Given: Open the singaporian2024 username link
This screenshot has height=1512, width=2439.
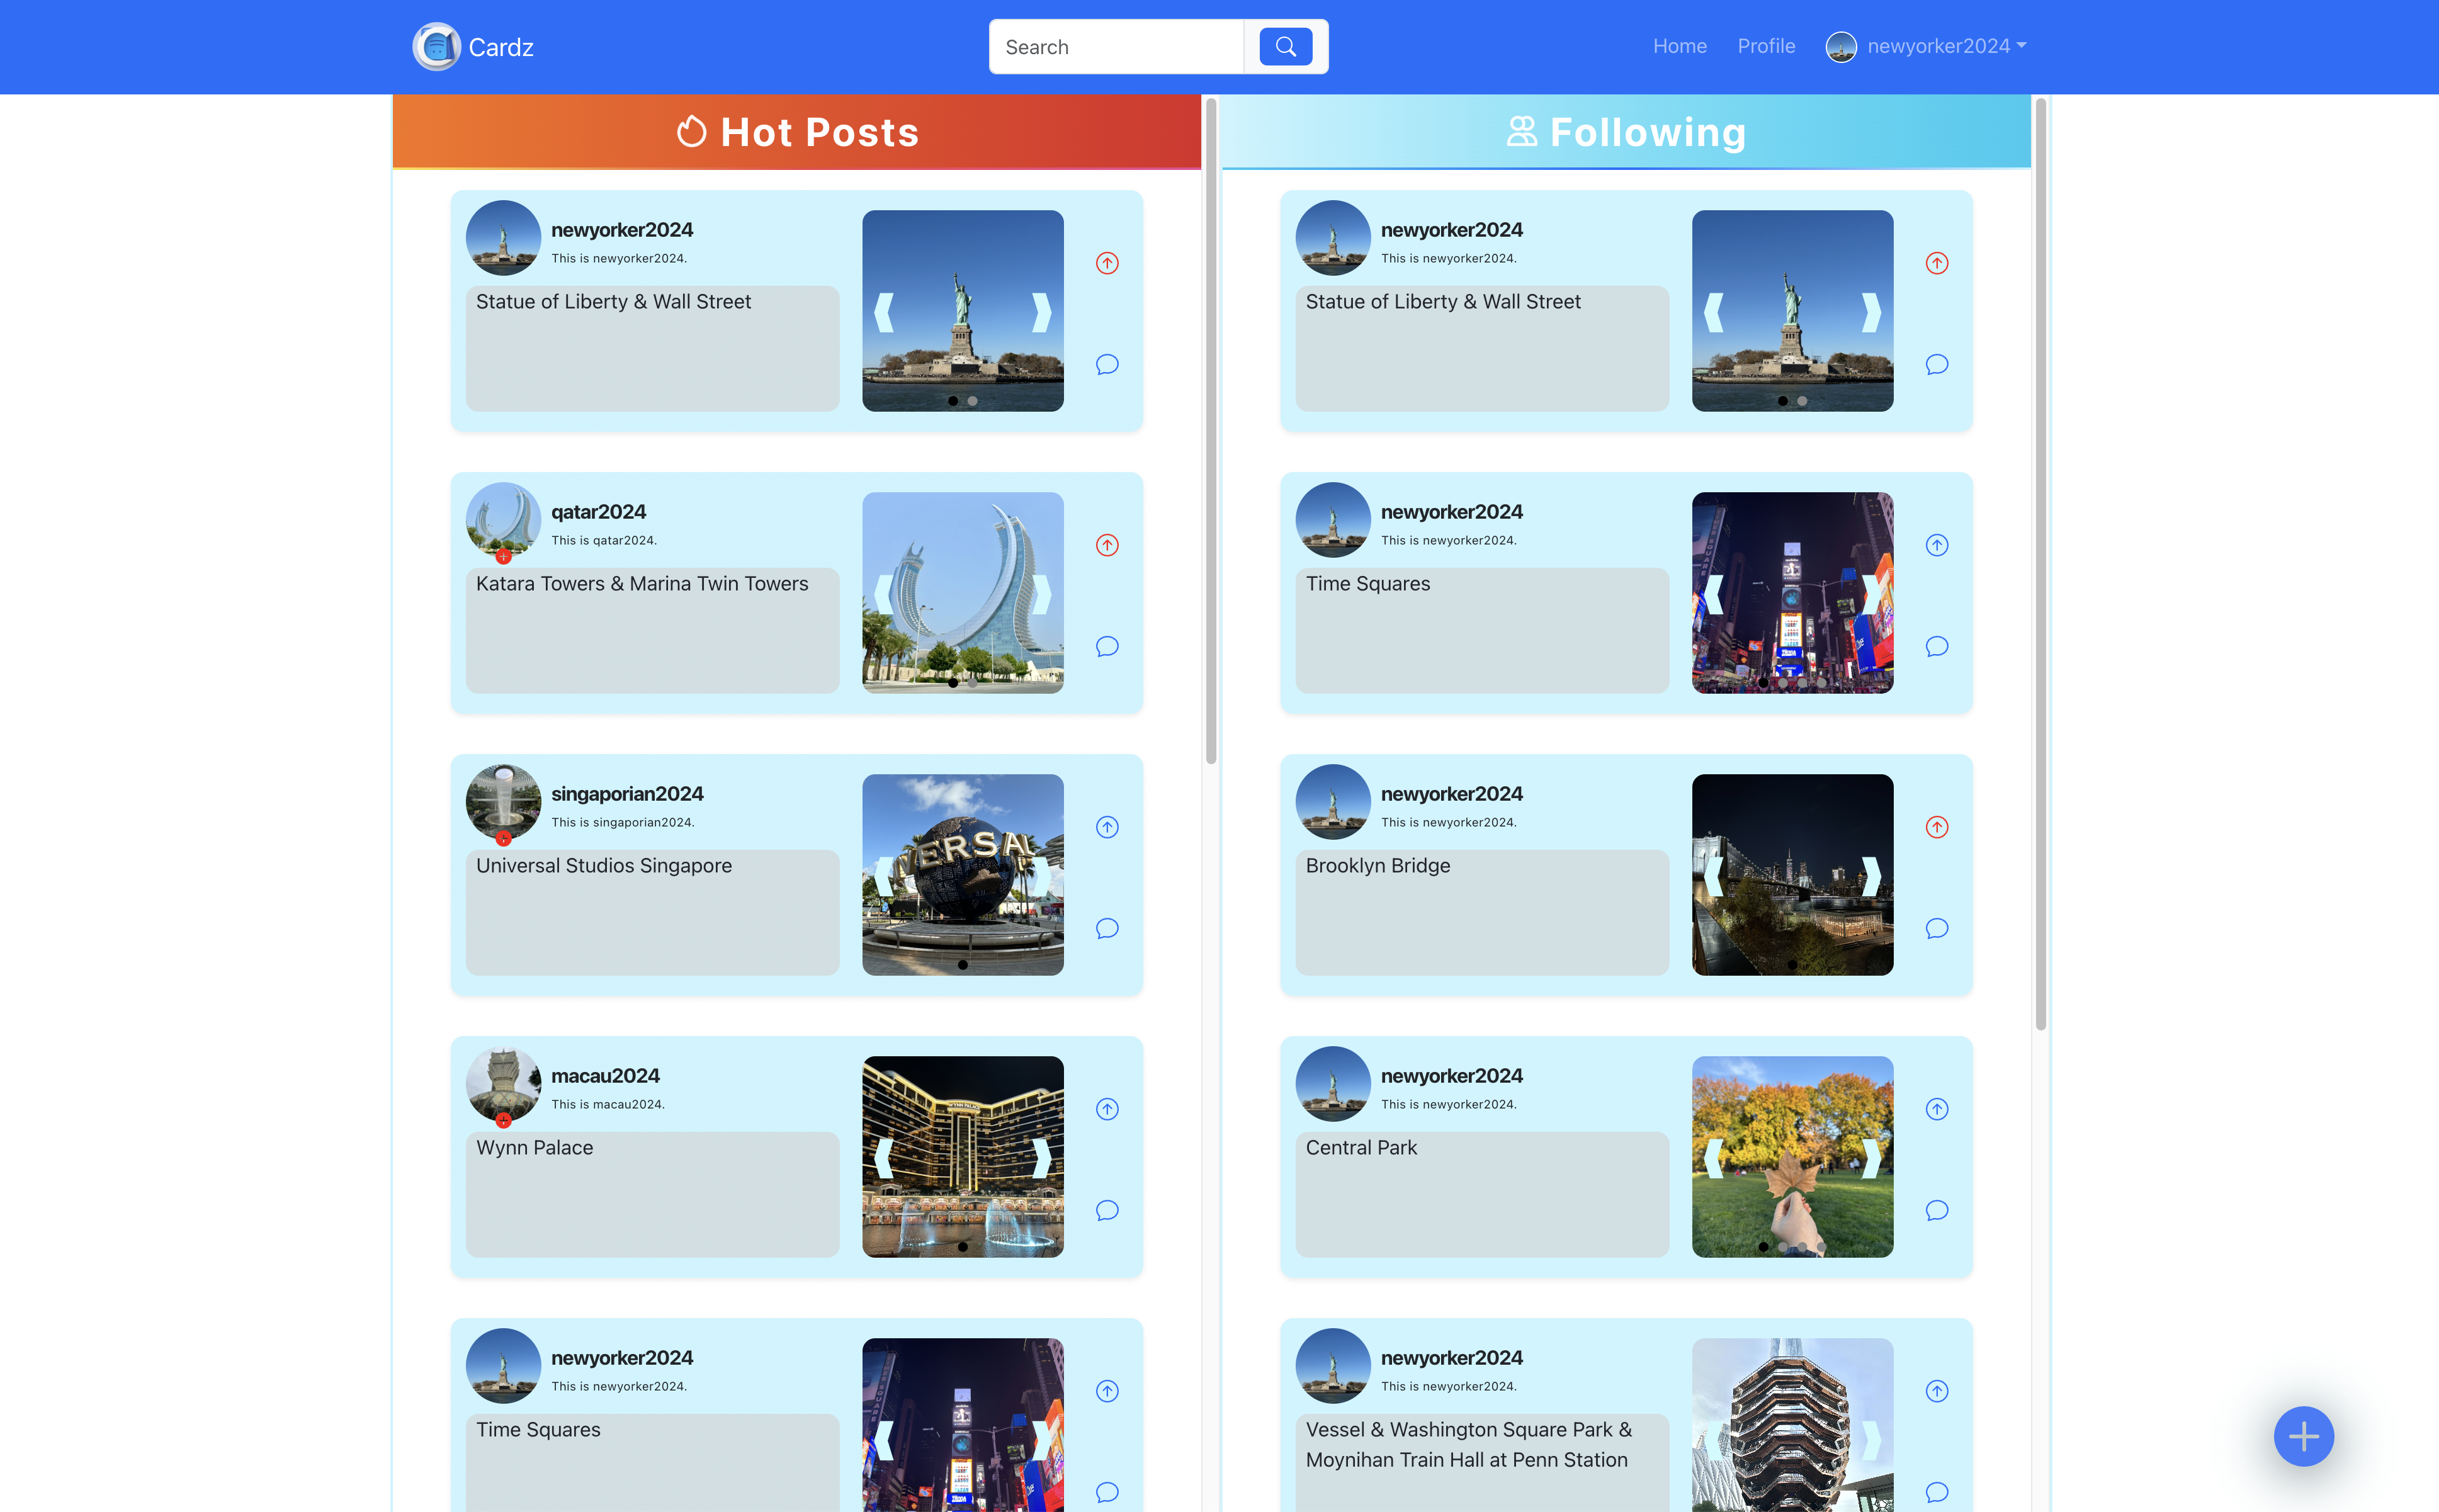Looking at the screenshot, I should tap(627, 793).
